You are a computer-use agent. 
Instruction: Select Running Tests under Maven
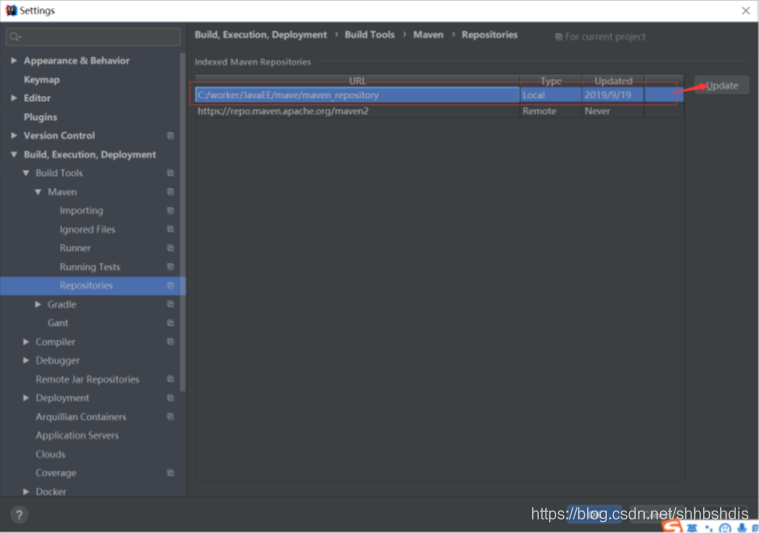90,267
